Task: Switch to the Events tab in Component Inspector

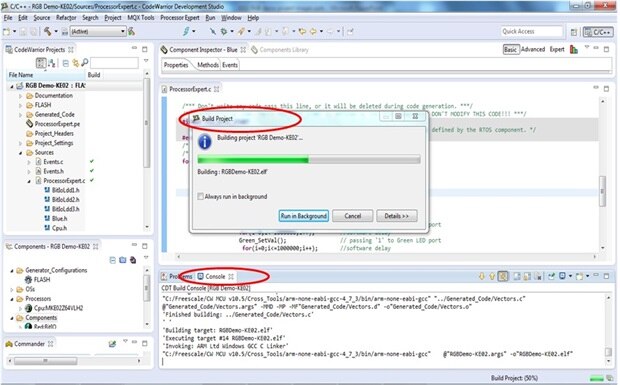Action: tap(230, 65)
